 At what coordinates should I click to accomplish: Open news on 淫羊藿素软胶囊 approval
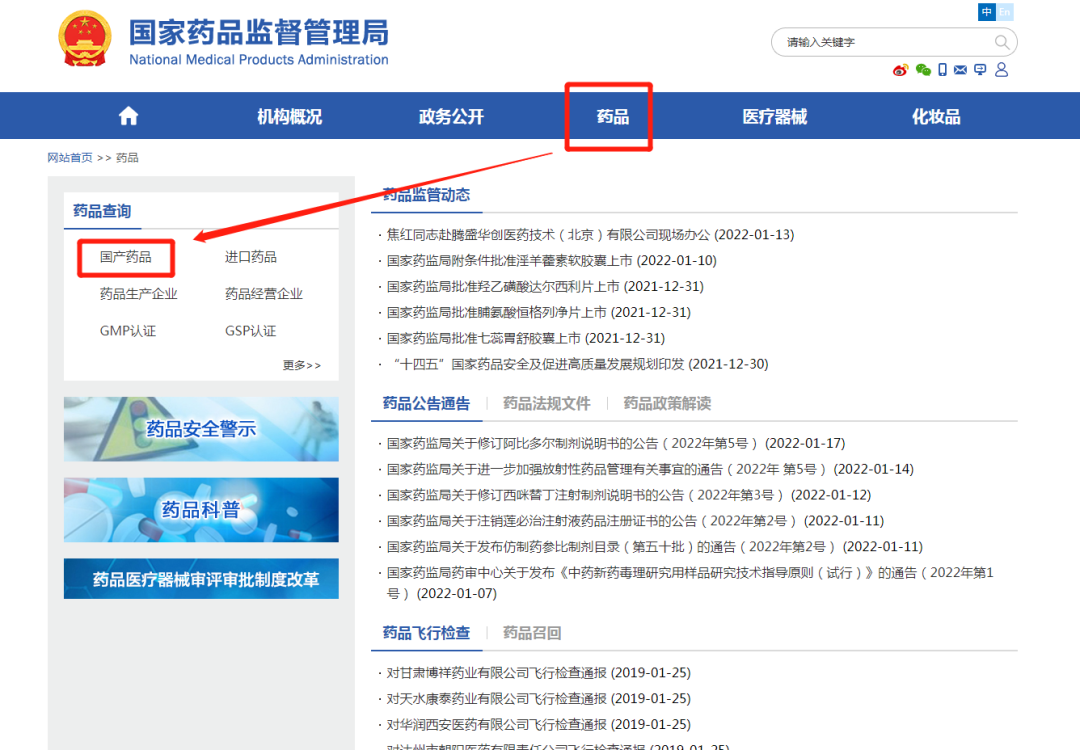552,261
